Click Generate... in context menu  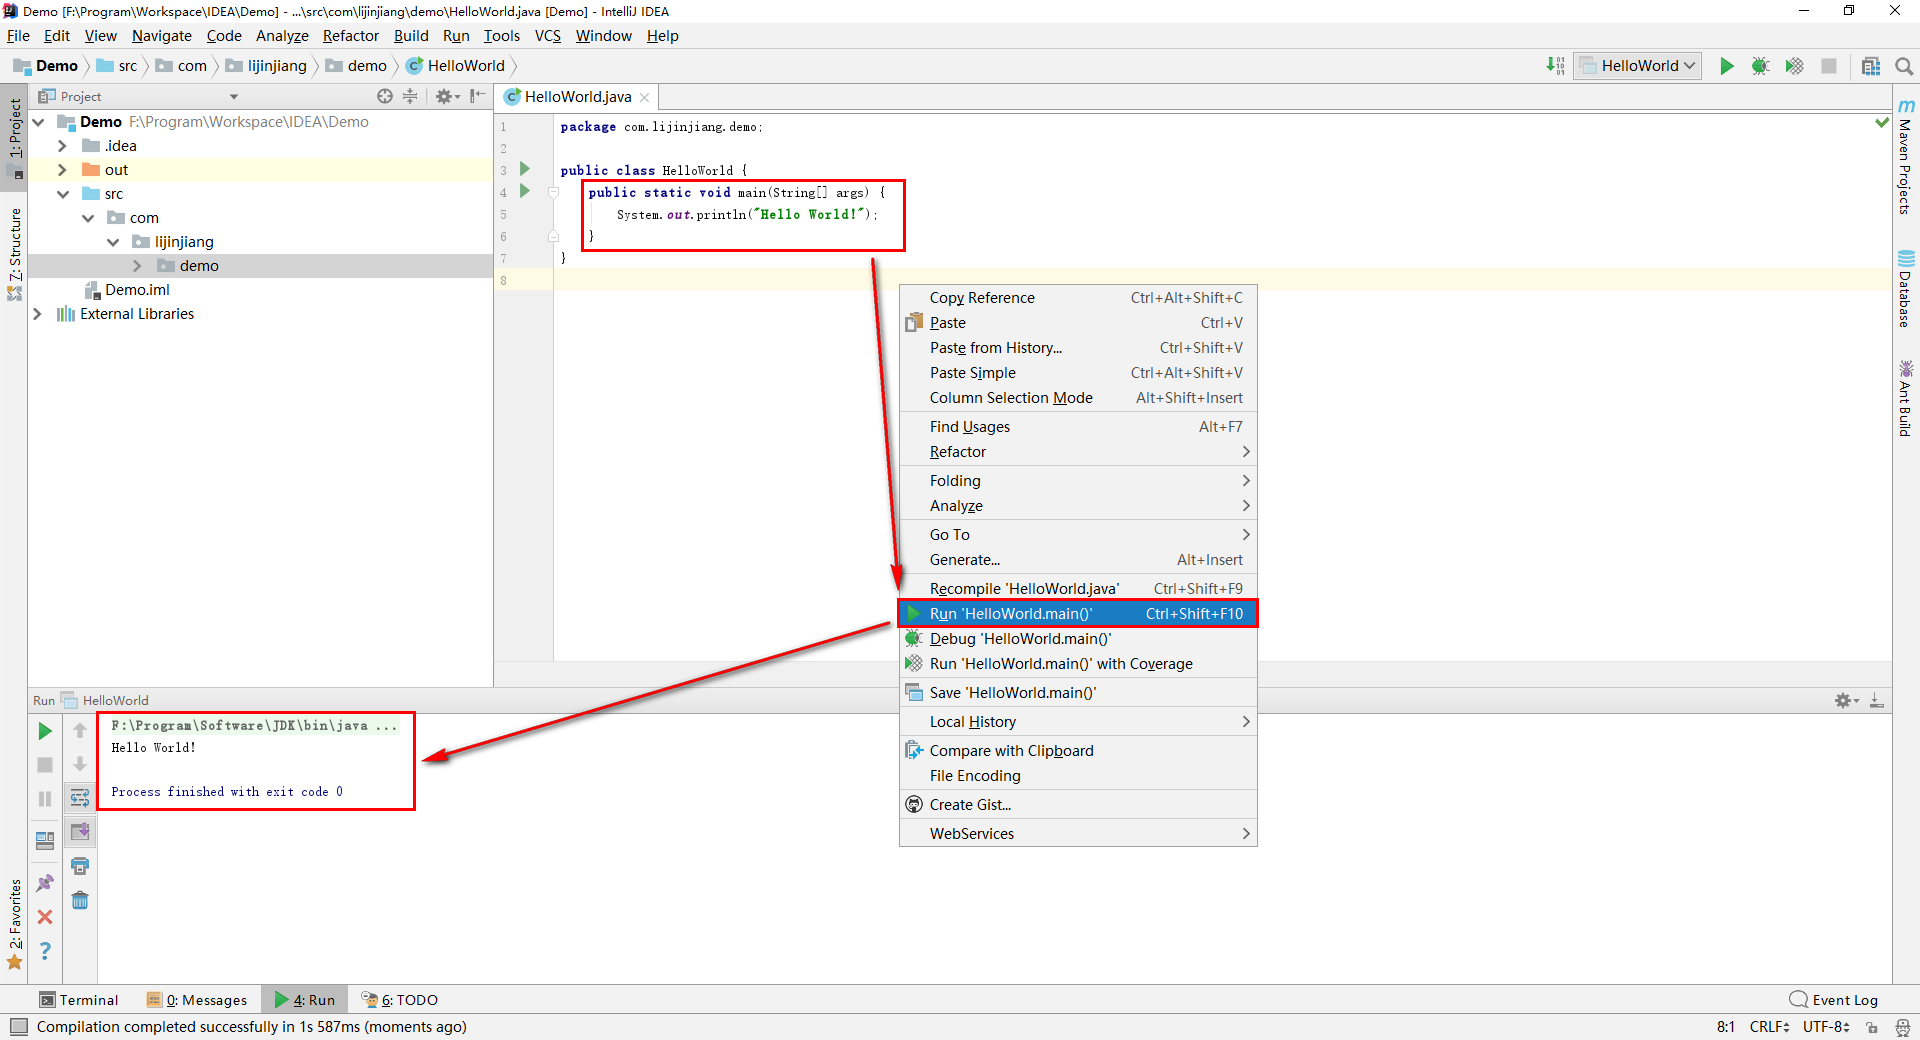point(1078,560)
